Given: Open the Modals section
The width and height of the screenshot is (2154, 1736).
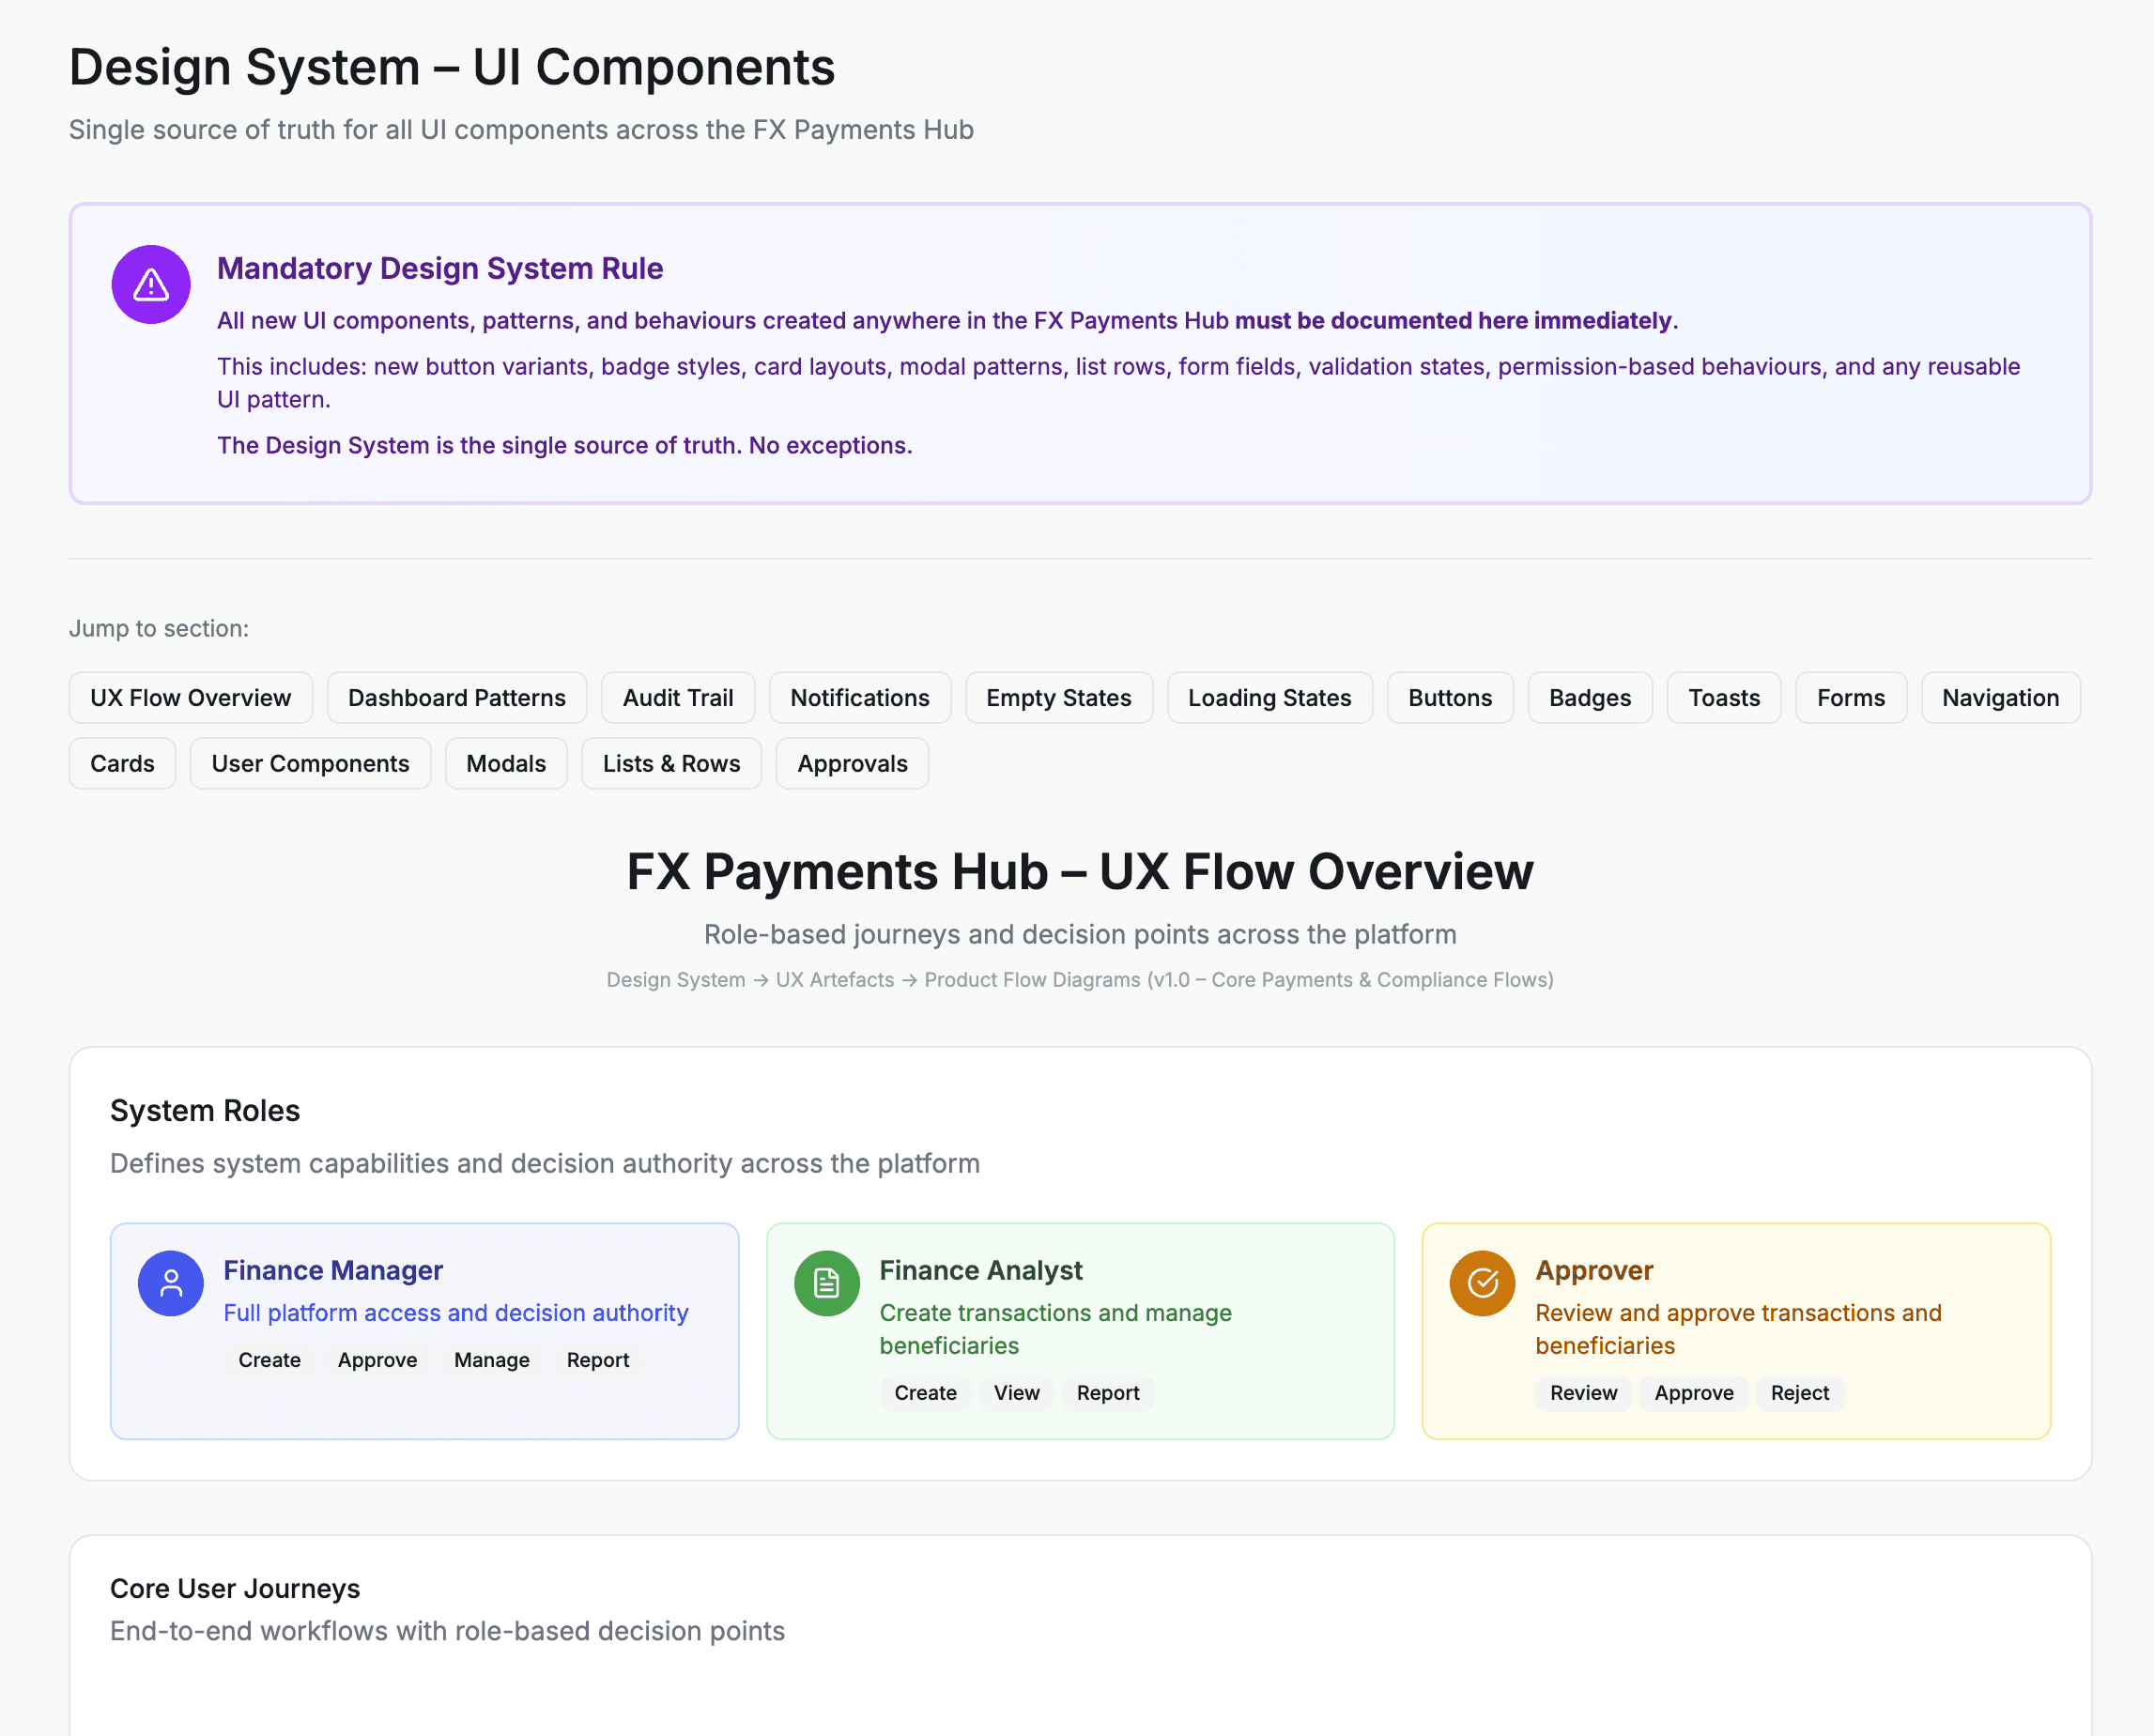Looking at the screenshot, I should click(x=506, y=764).
